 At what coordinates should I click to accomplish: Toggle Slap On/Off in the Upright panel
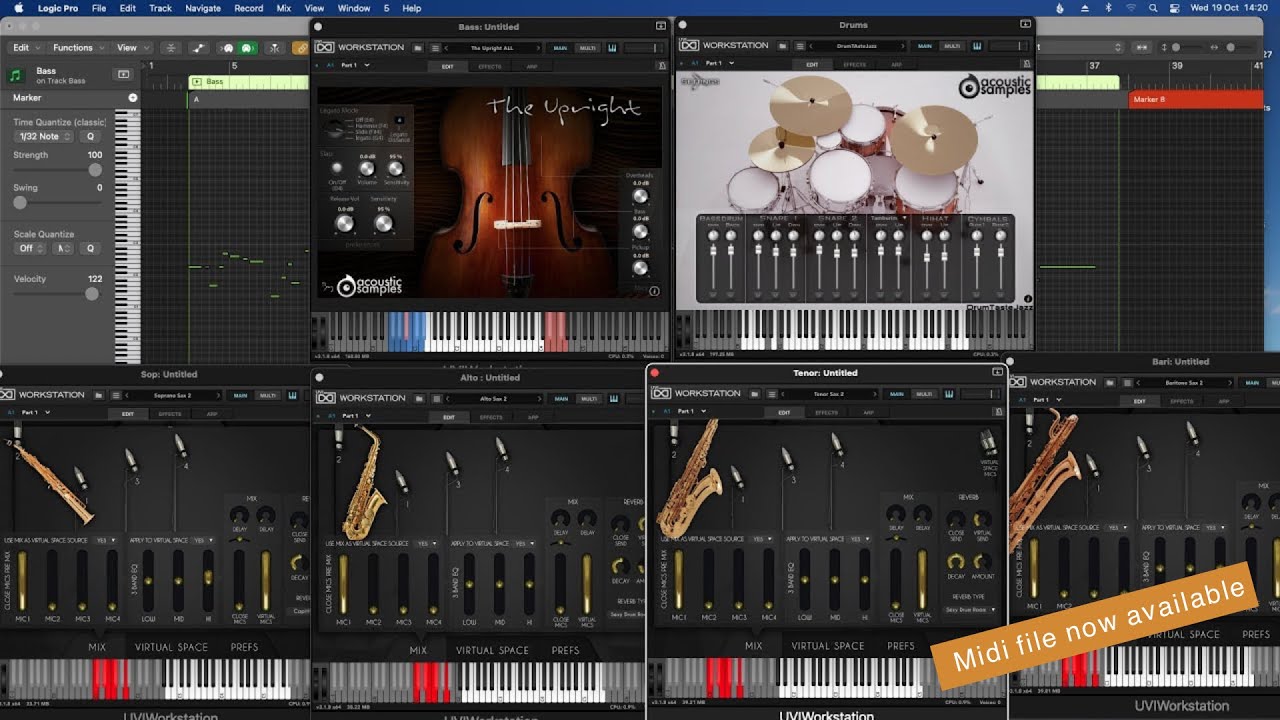click(x=336, y=168)
